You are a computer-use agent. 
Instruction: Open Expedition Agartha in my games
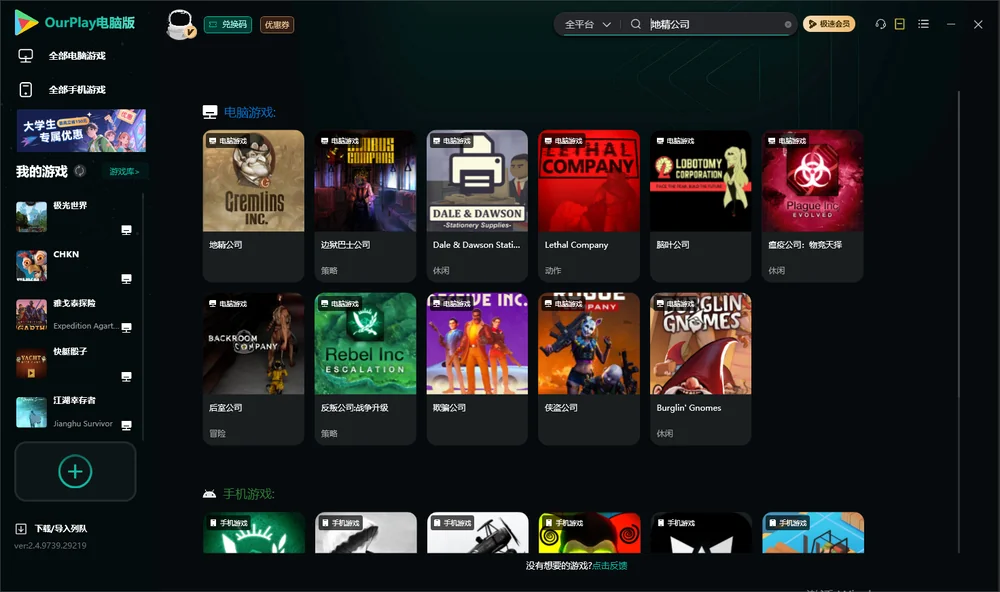coord(75,314)
